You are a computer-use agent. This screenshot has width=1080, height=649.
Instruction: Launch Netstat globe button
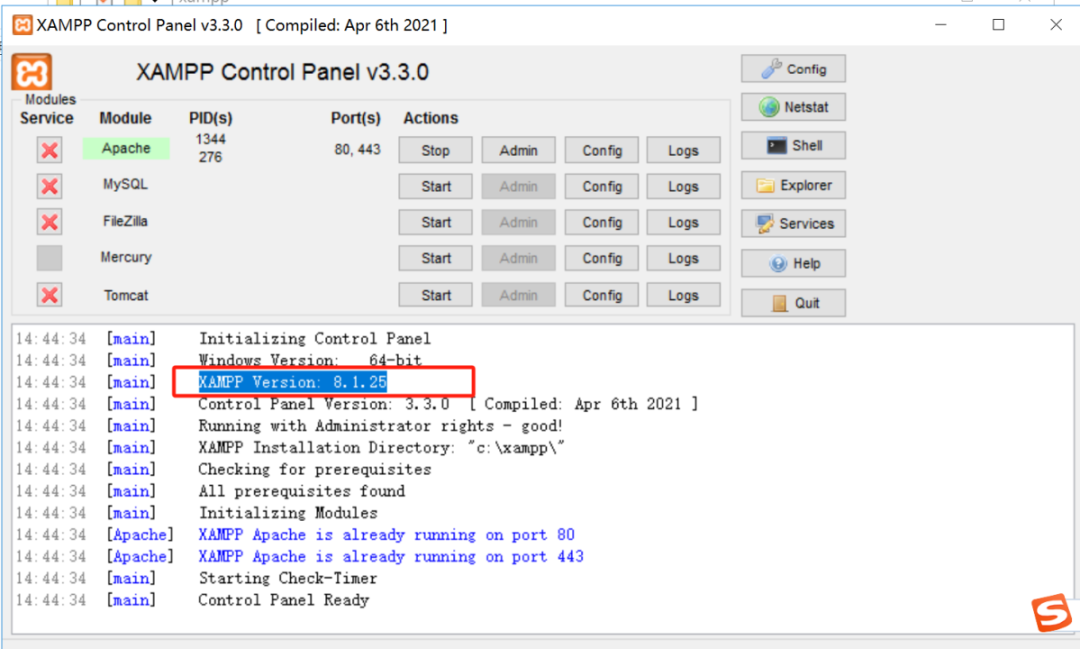click(x=793, y=107)
